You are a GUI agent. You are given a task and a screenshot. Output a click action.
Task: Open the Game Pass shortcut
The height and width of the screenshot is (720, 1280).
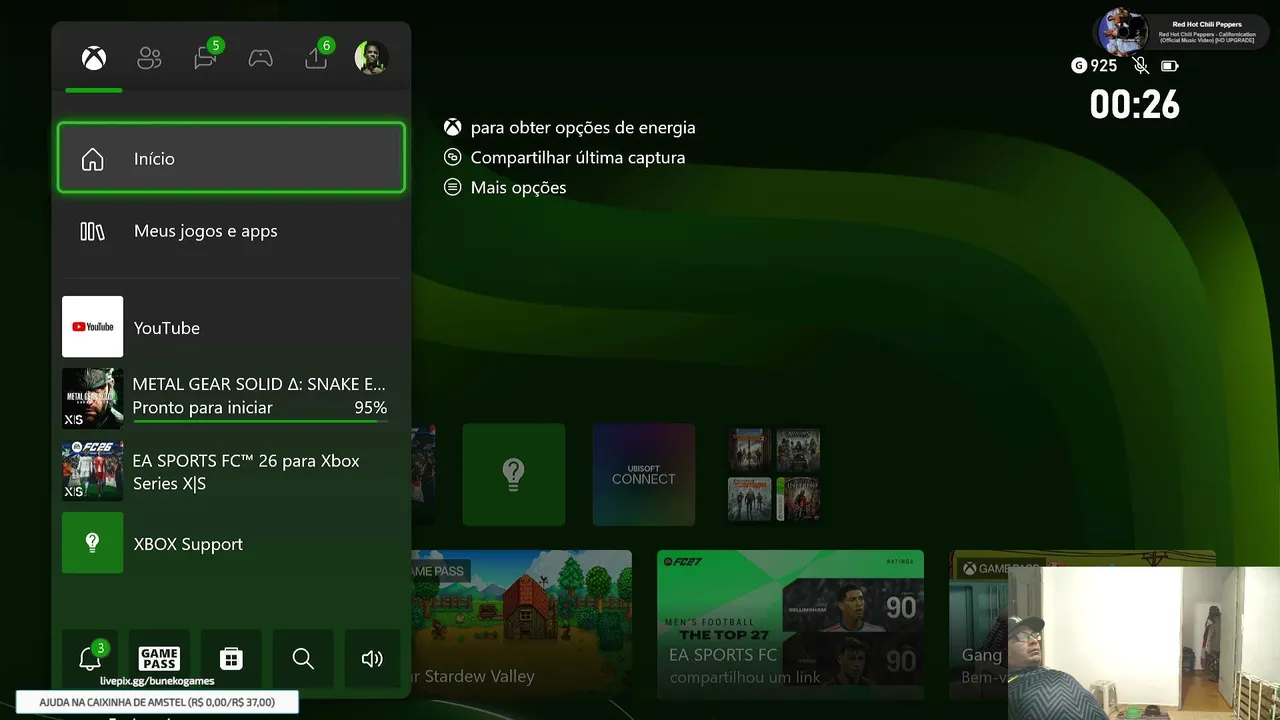coord(160,658)
